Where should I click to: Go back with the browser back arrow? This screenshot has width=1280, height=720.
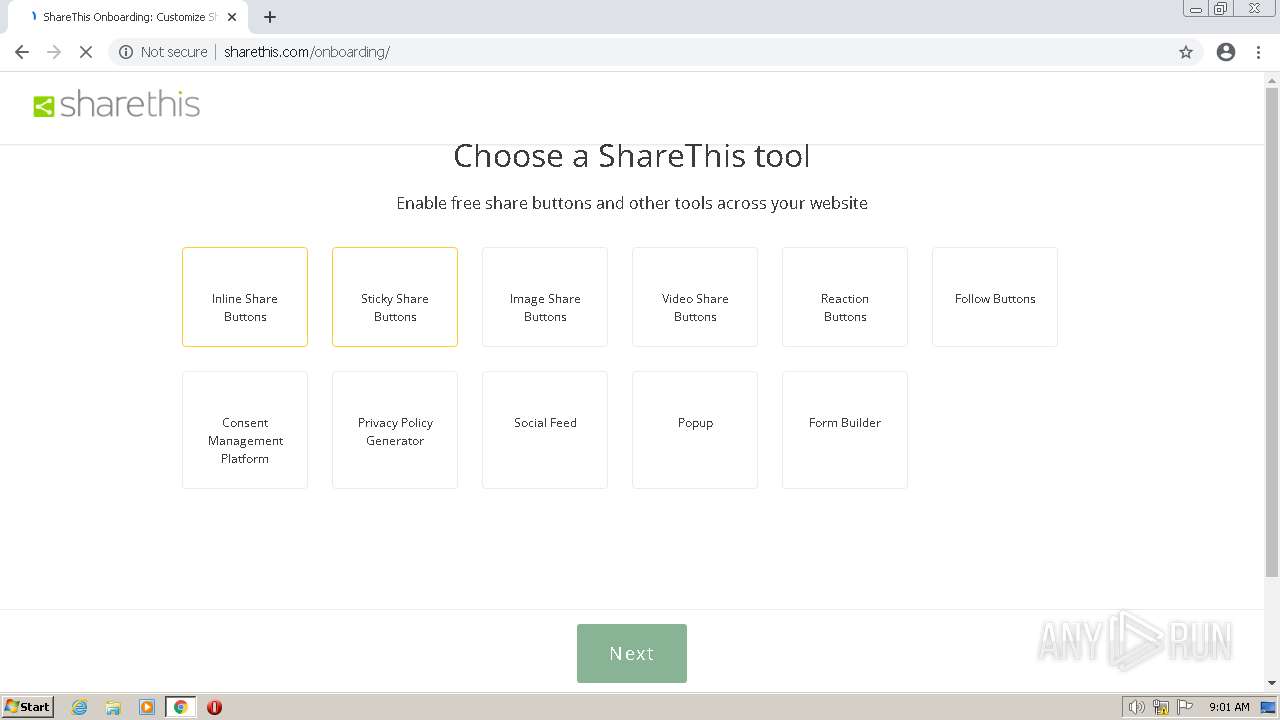22,52
